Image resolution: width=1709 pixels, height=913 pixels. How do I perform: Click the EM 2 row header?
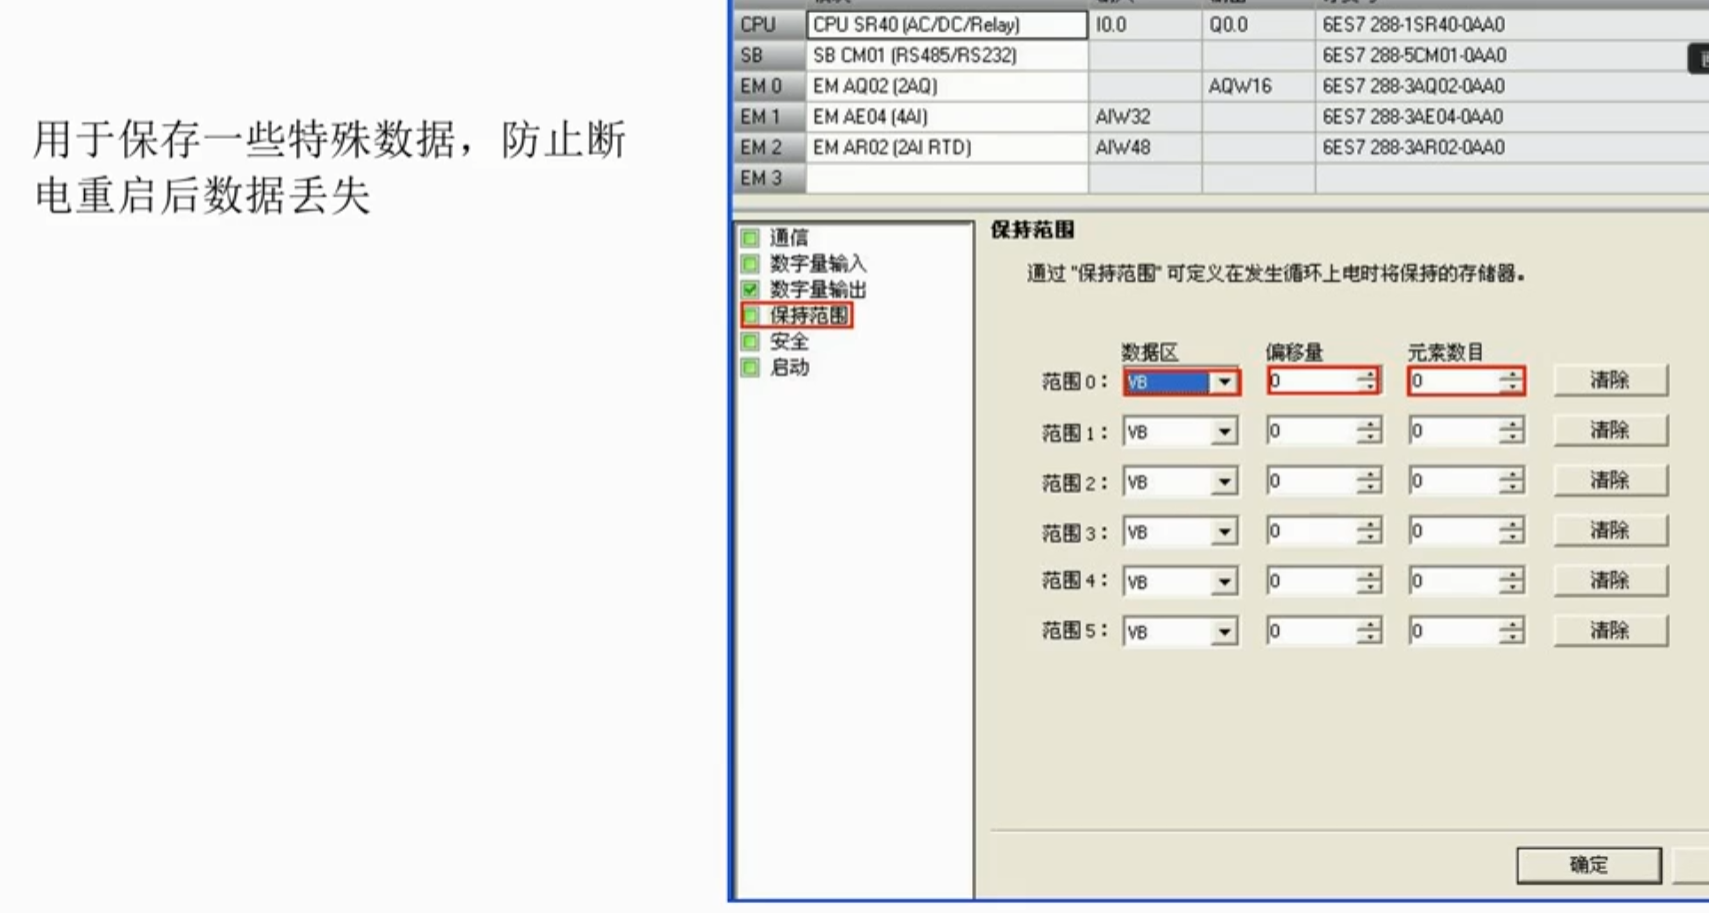[770, 148]
